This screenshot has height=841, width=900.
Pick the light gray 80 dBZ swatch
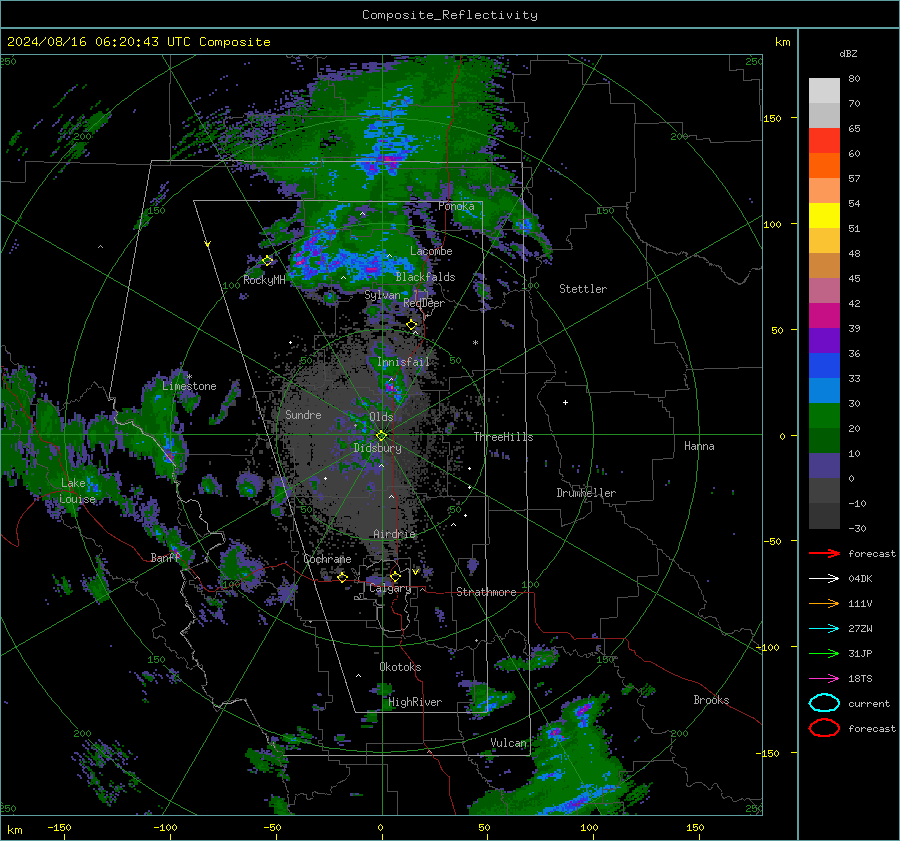pos(824,90)
